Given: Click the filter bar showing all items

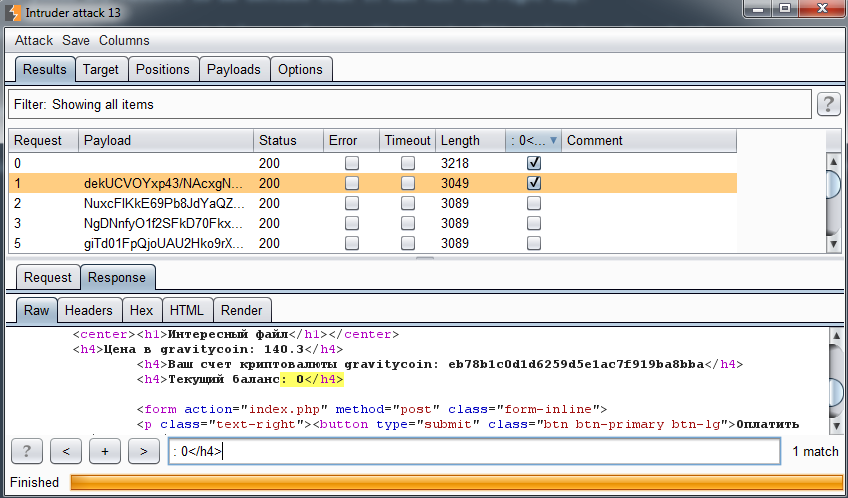Looking at the screenshot, I should [x=409, y=104].
